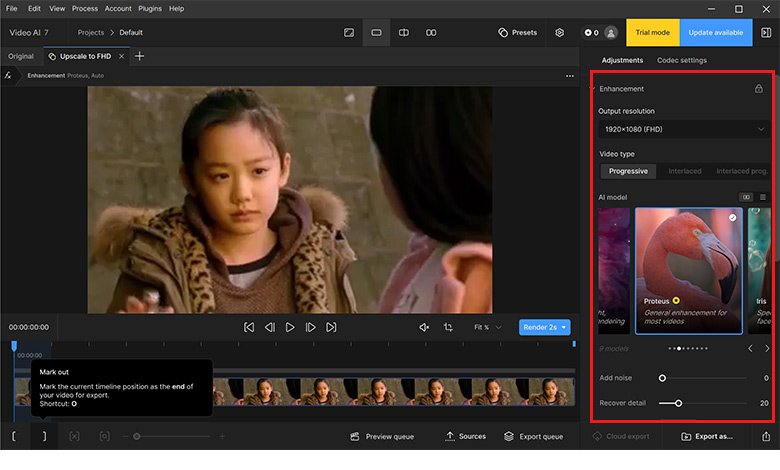
Task: Switch to the Upscale to FHD tab
Action: click(86, 56)
